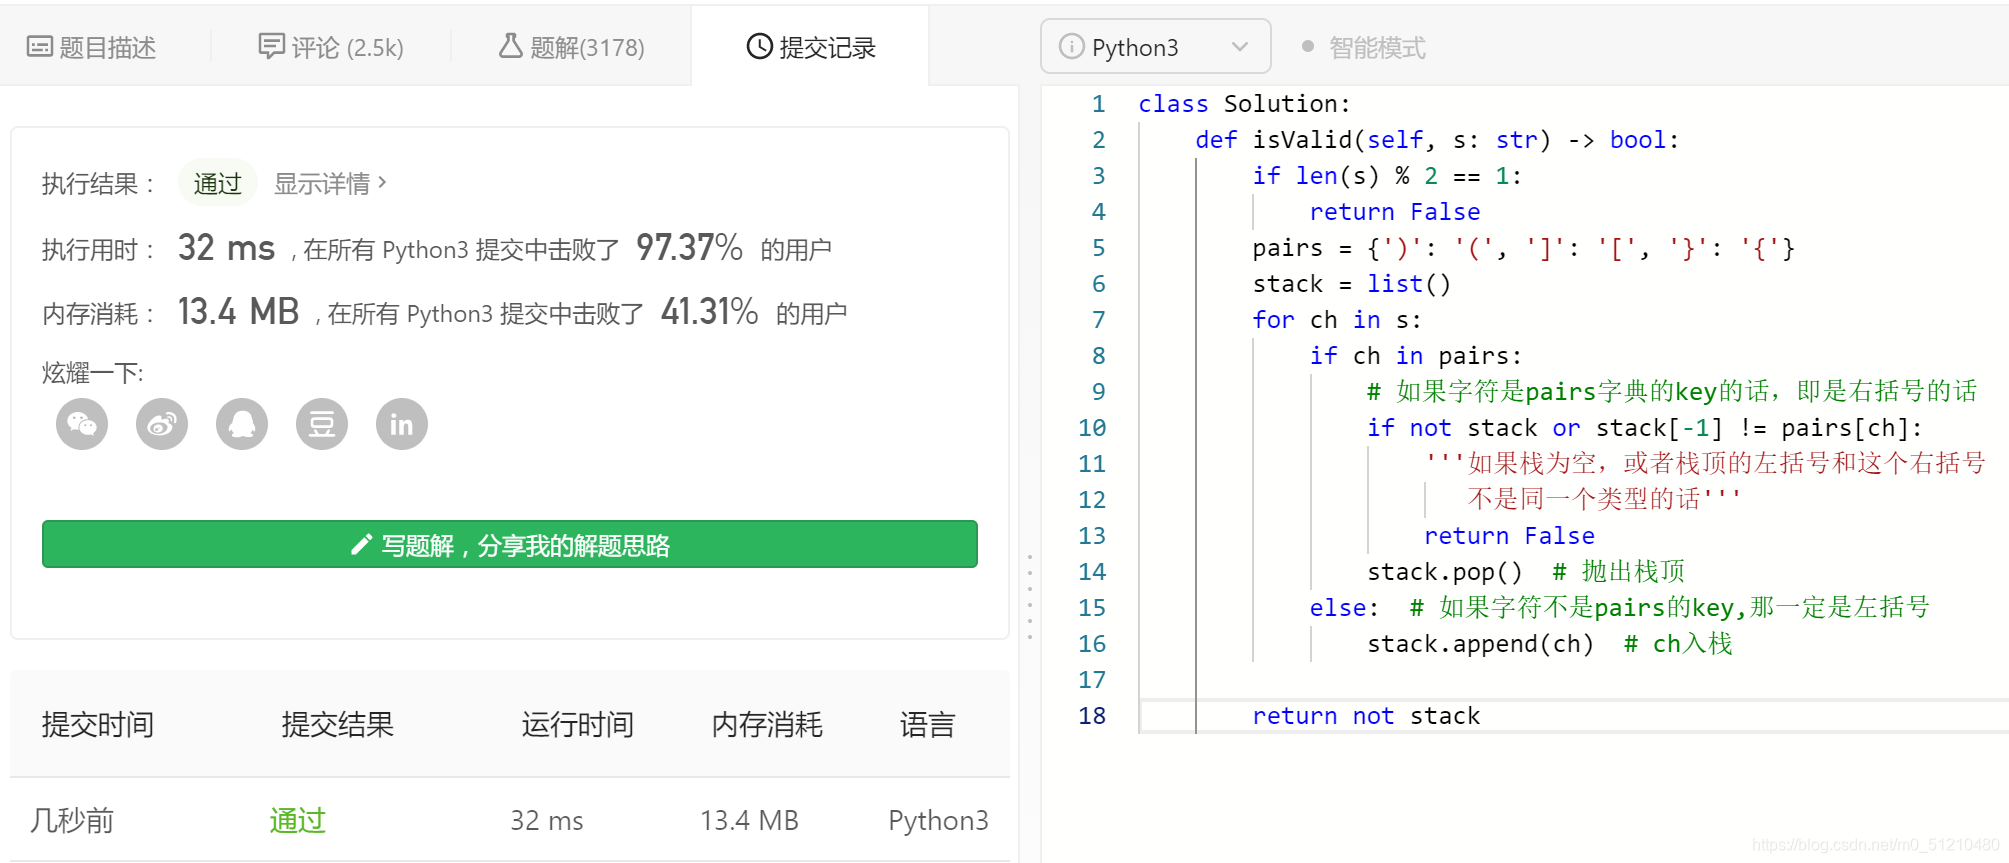Image resolution: width=2009 pixels, height=863 pixels.
Task: Toggle 智能模式 smart mode
Action: click(x=1364, y=47)
